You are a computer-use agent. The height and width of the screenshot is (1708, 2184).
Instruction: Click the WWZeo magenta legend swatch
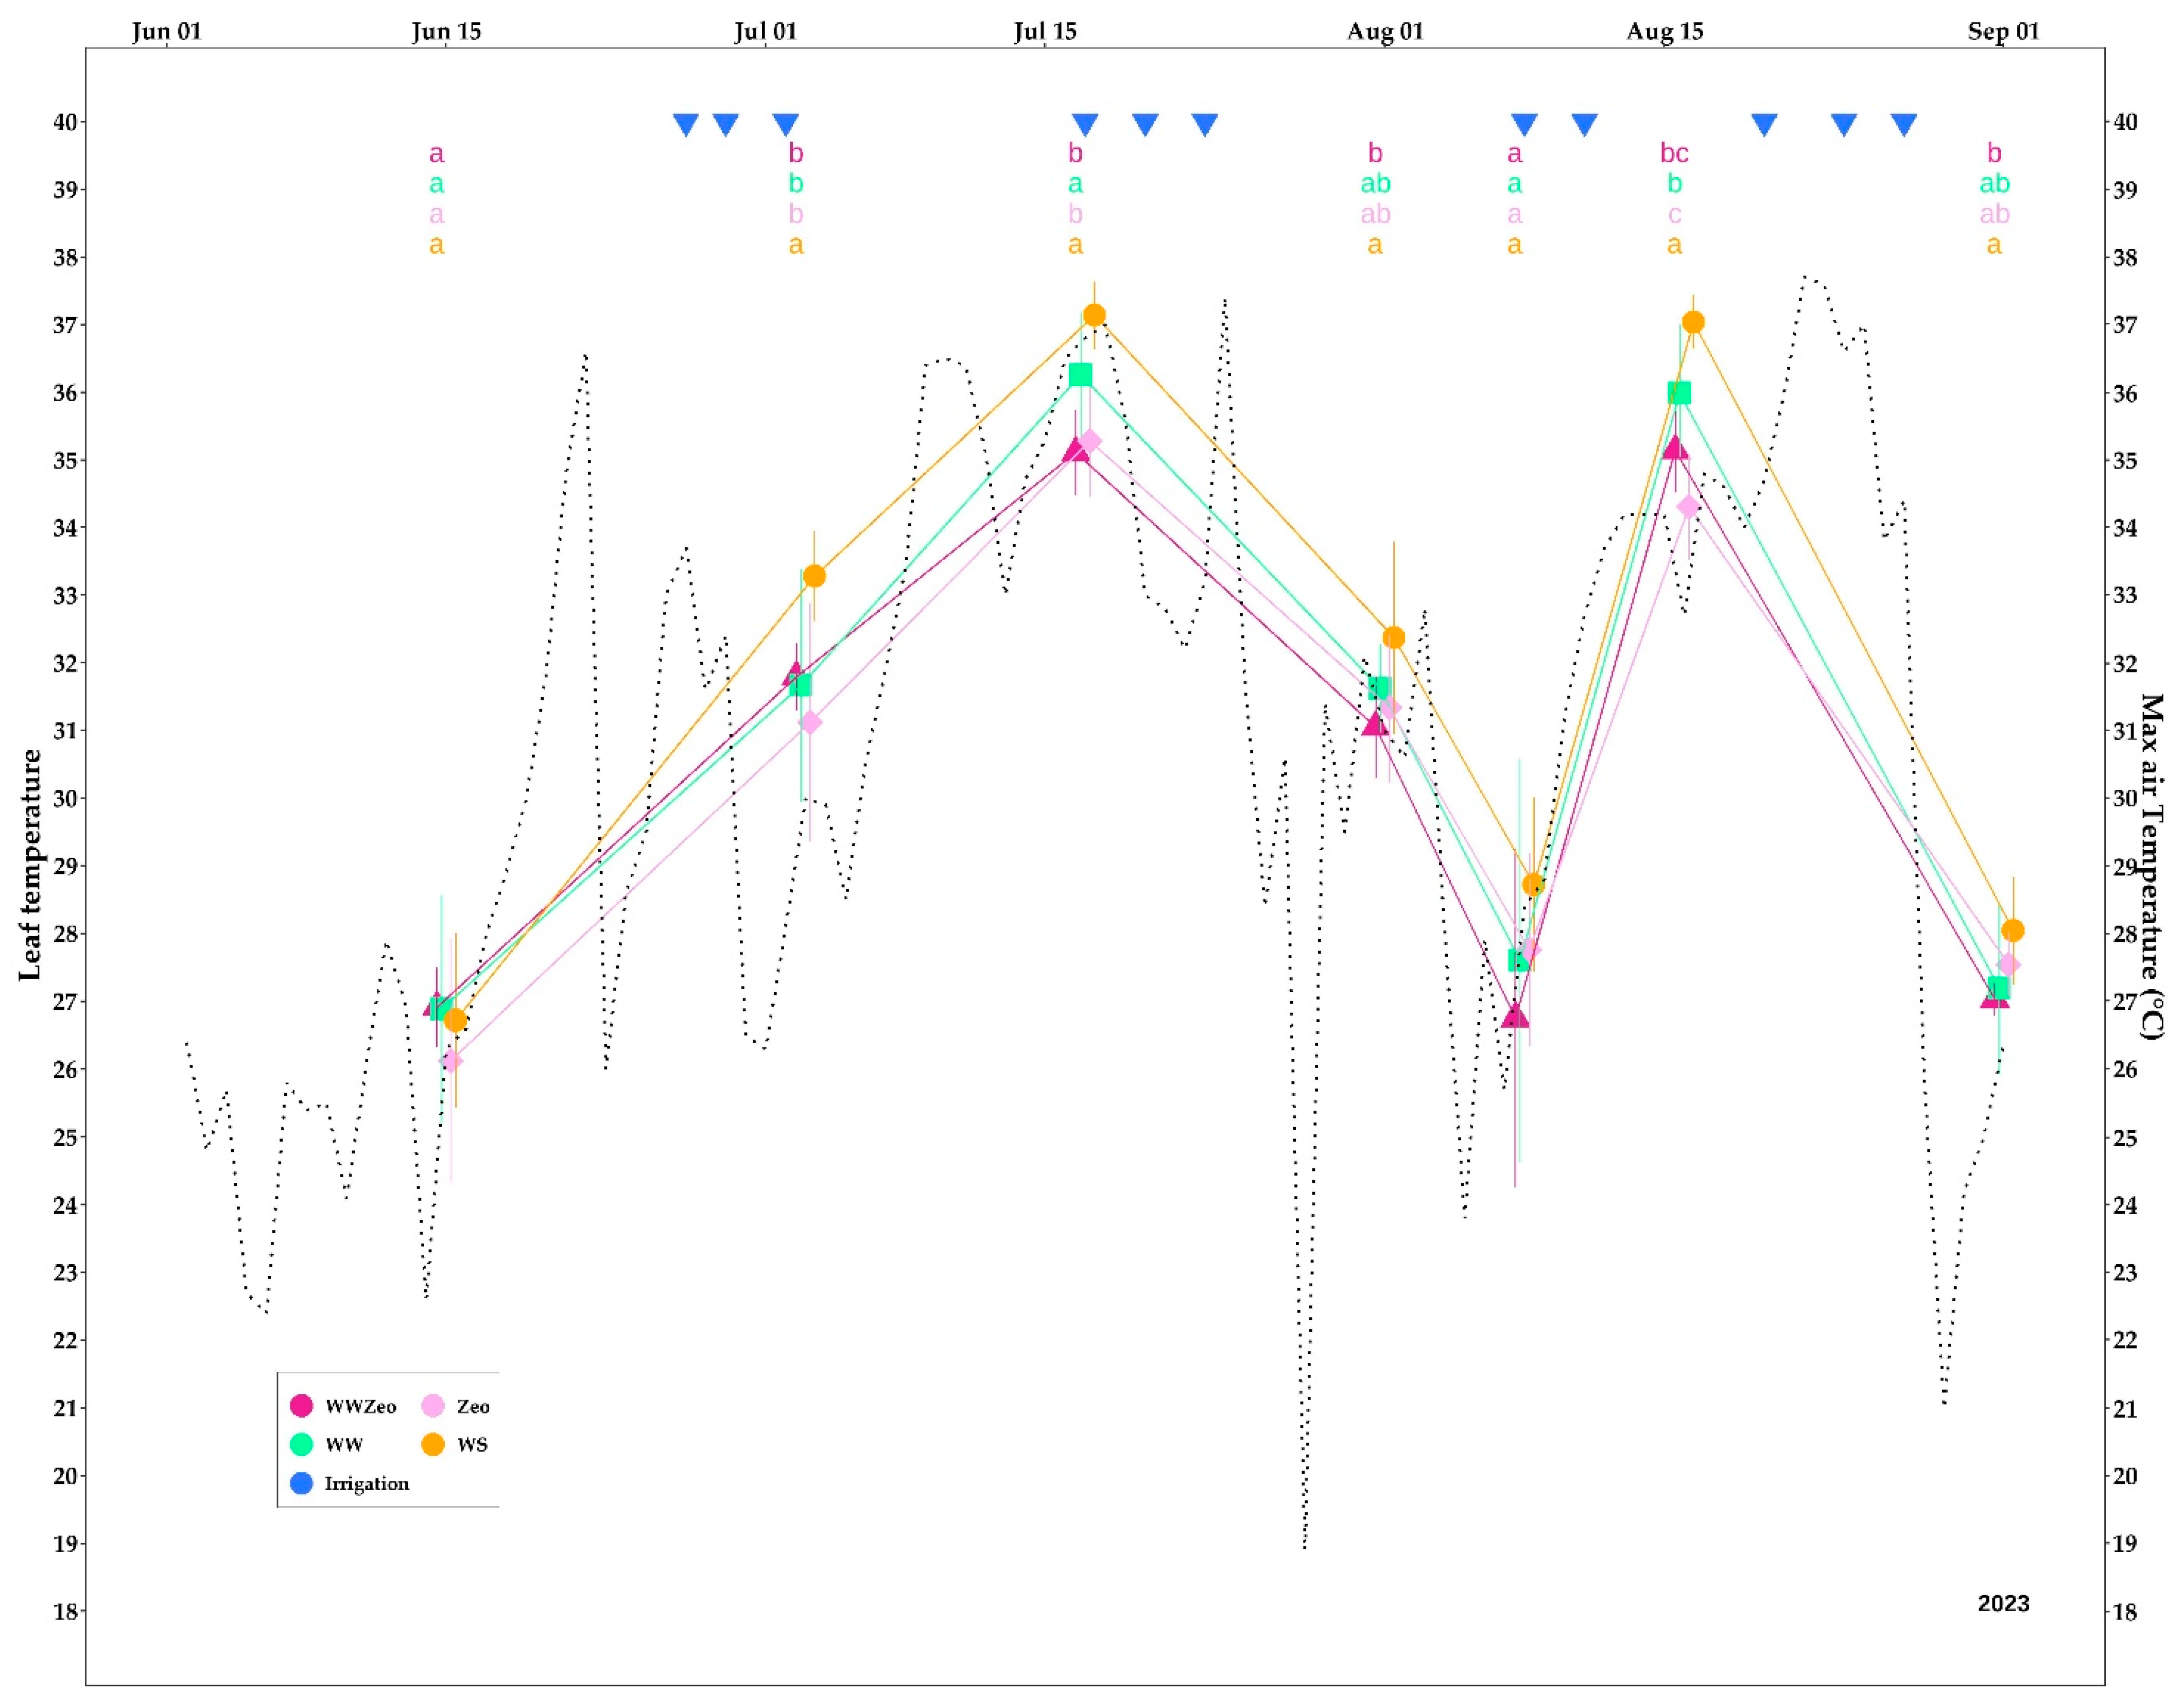[x=301, y=1405]
